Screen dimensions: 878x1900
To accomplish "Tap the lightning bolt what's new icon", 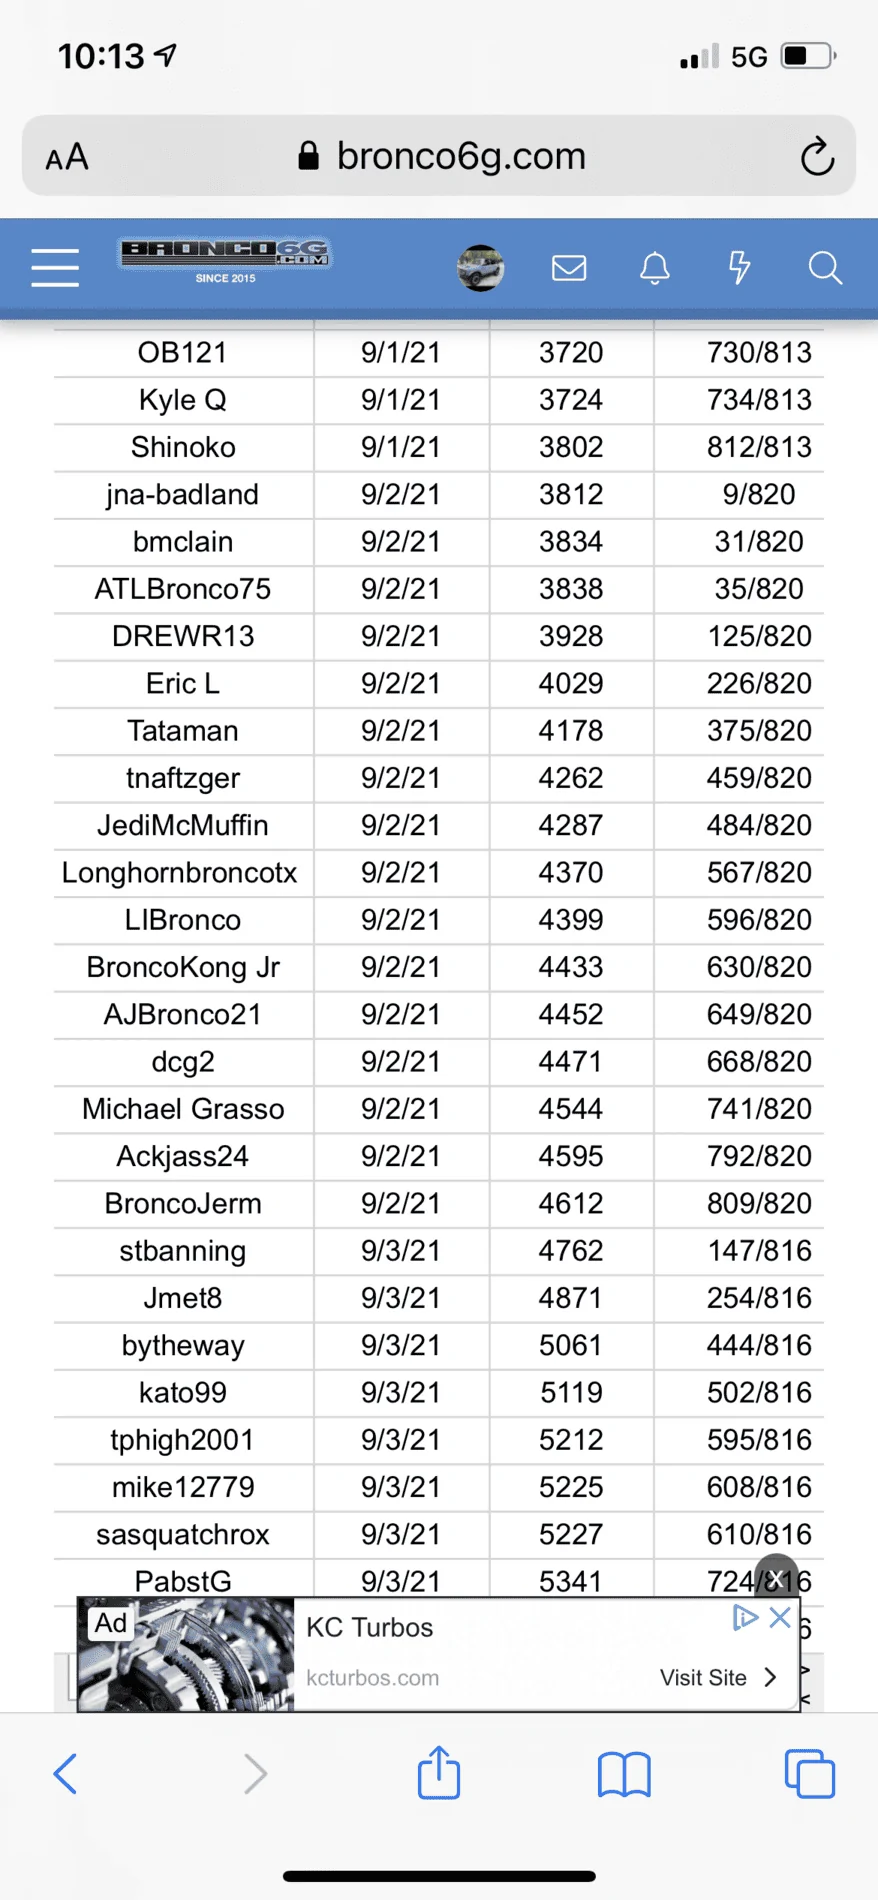I will 739,268.
